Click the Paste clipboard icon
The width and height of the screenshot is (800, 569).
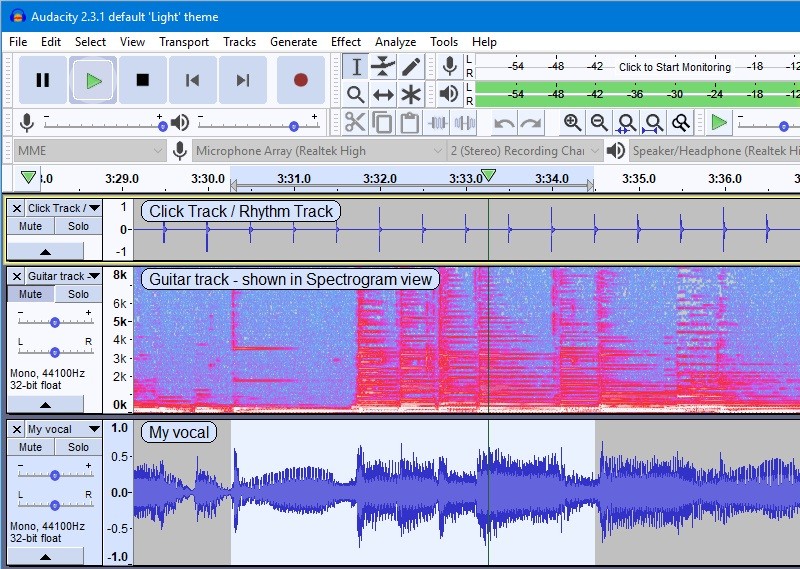409,122
